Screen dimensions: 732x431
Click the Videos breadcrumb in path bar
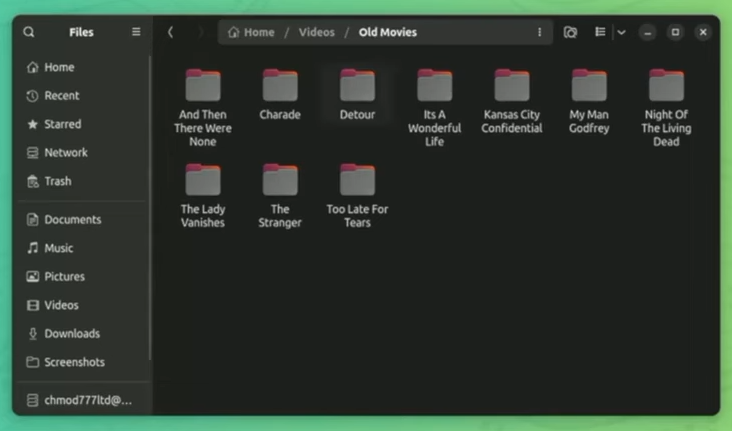(x=317, y=32)
